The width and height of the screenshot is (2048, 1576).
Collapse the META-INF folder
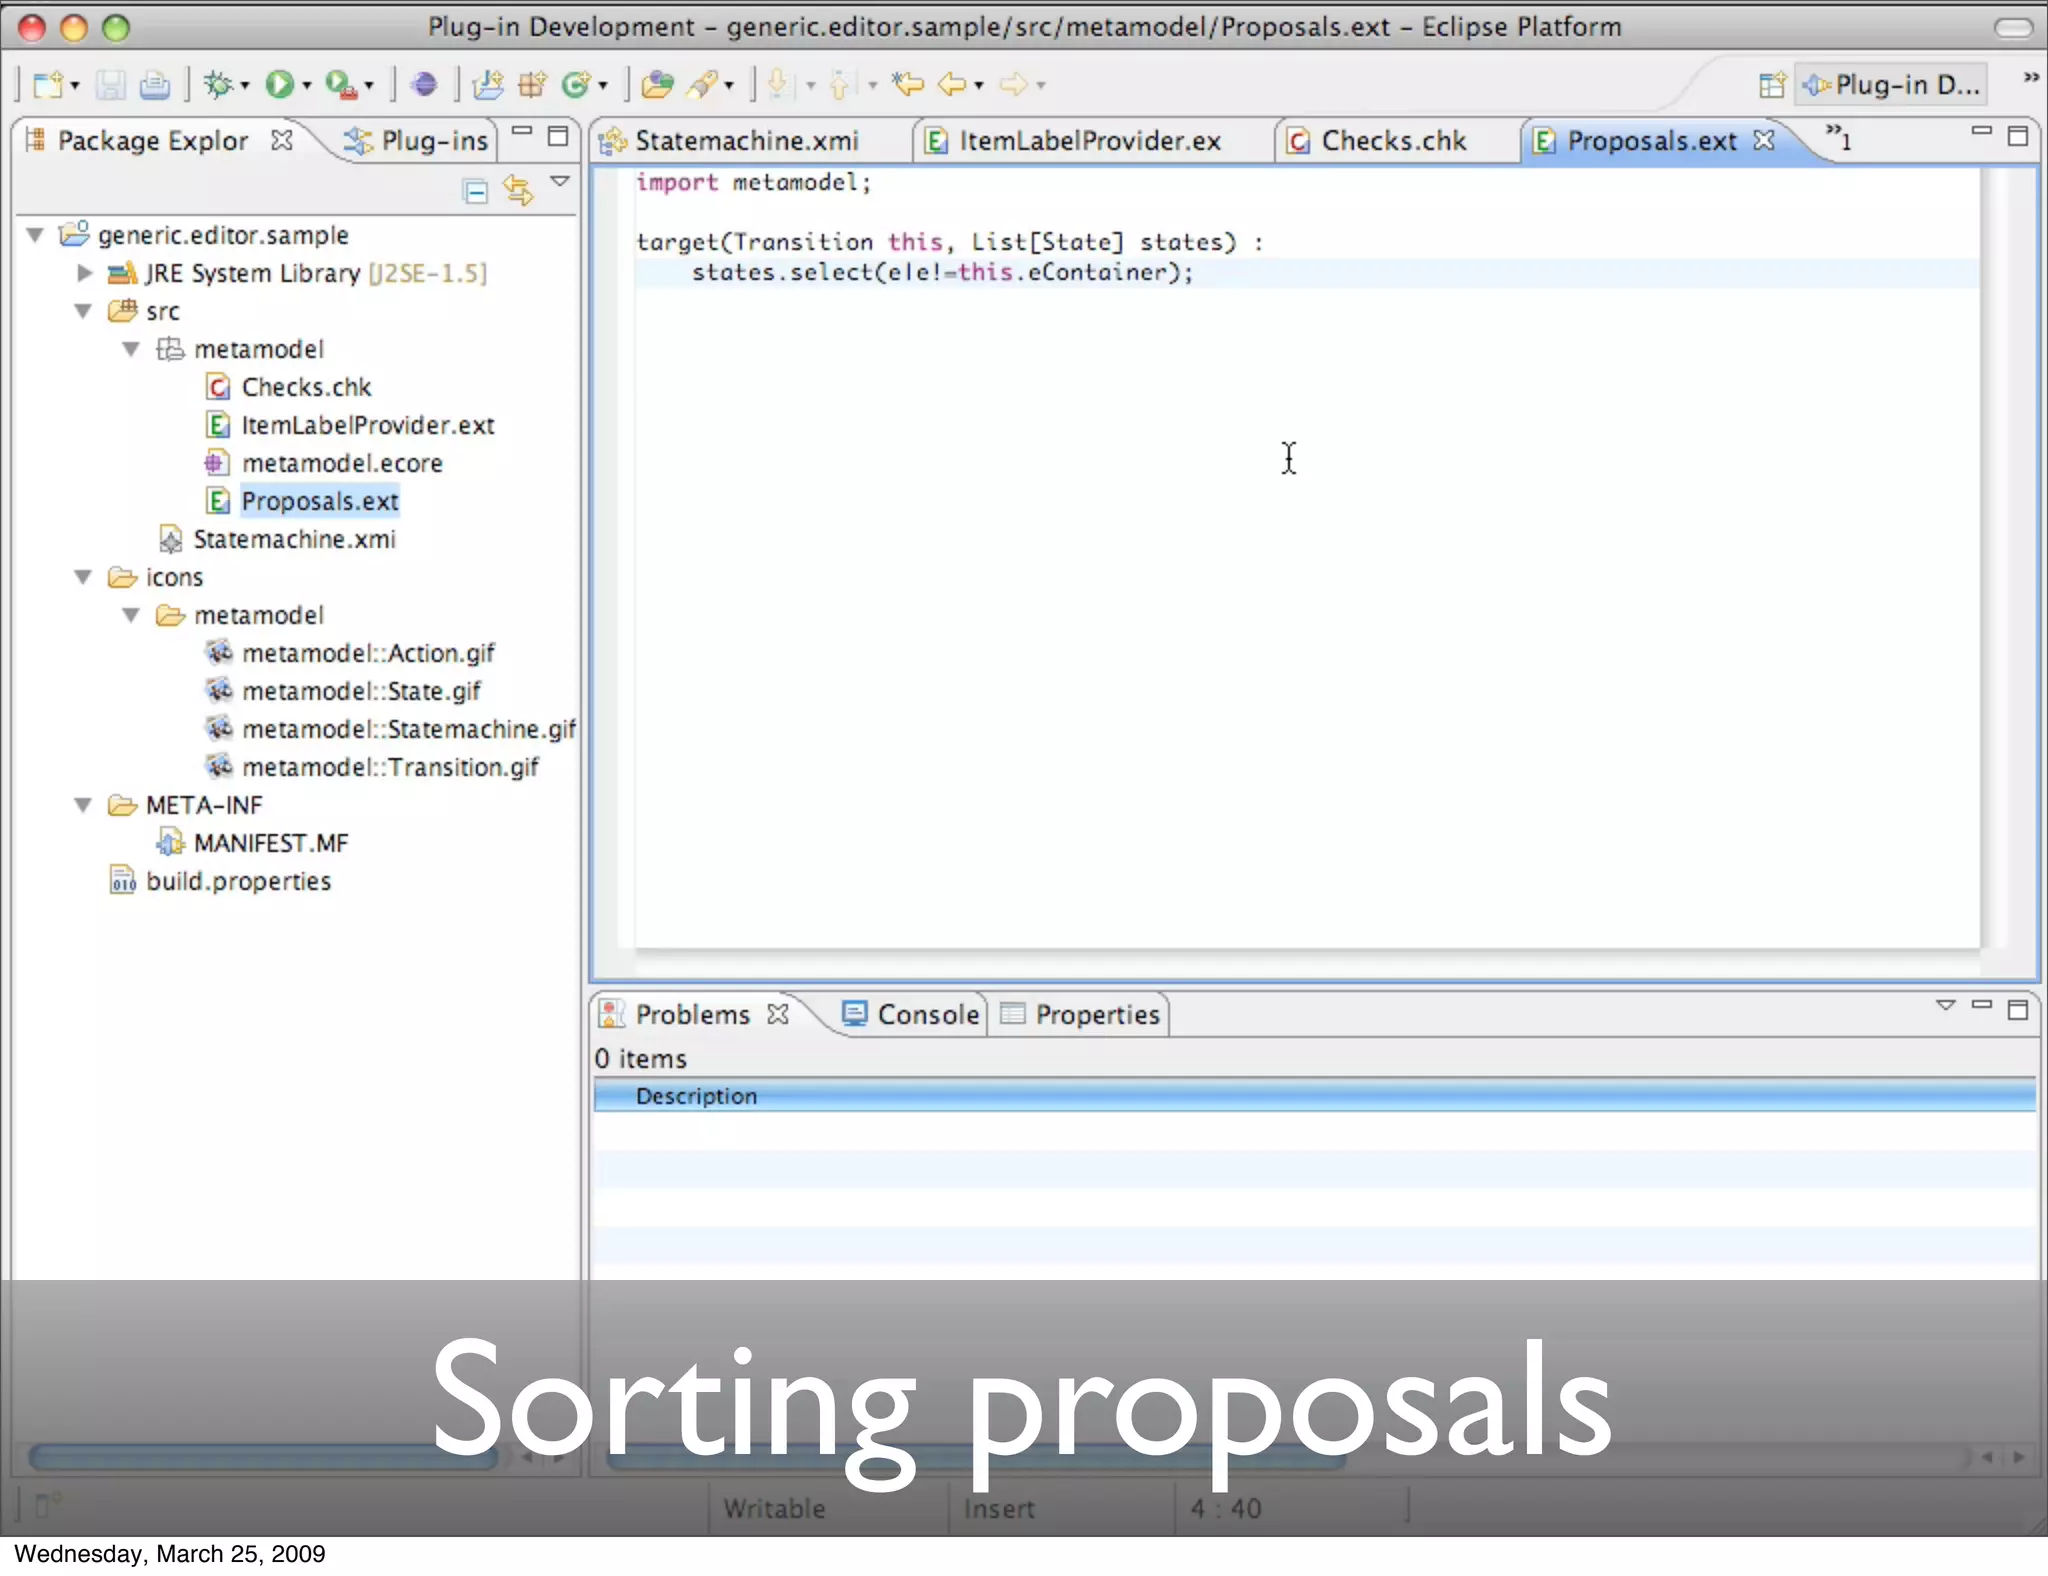coord(84,805)
